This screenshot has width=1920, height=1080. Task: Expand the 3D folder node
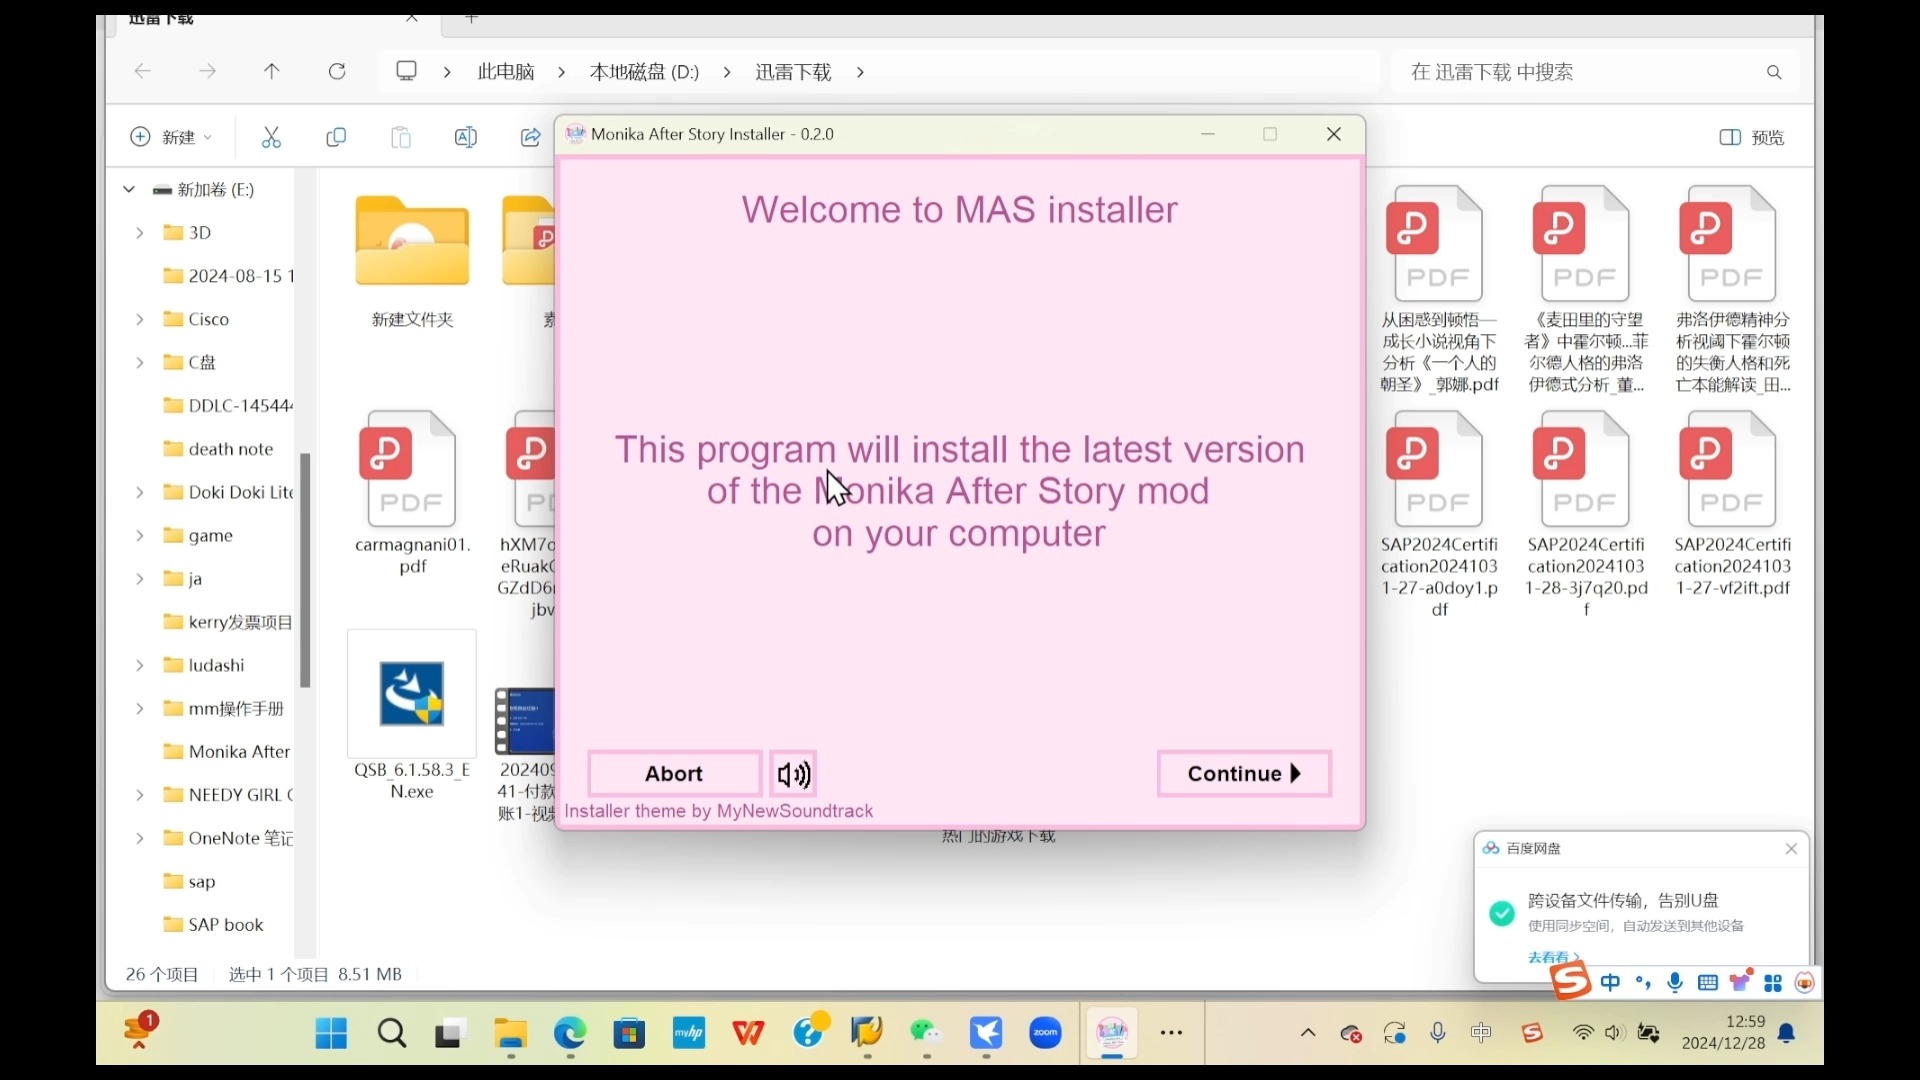click(x=140, y=233)
